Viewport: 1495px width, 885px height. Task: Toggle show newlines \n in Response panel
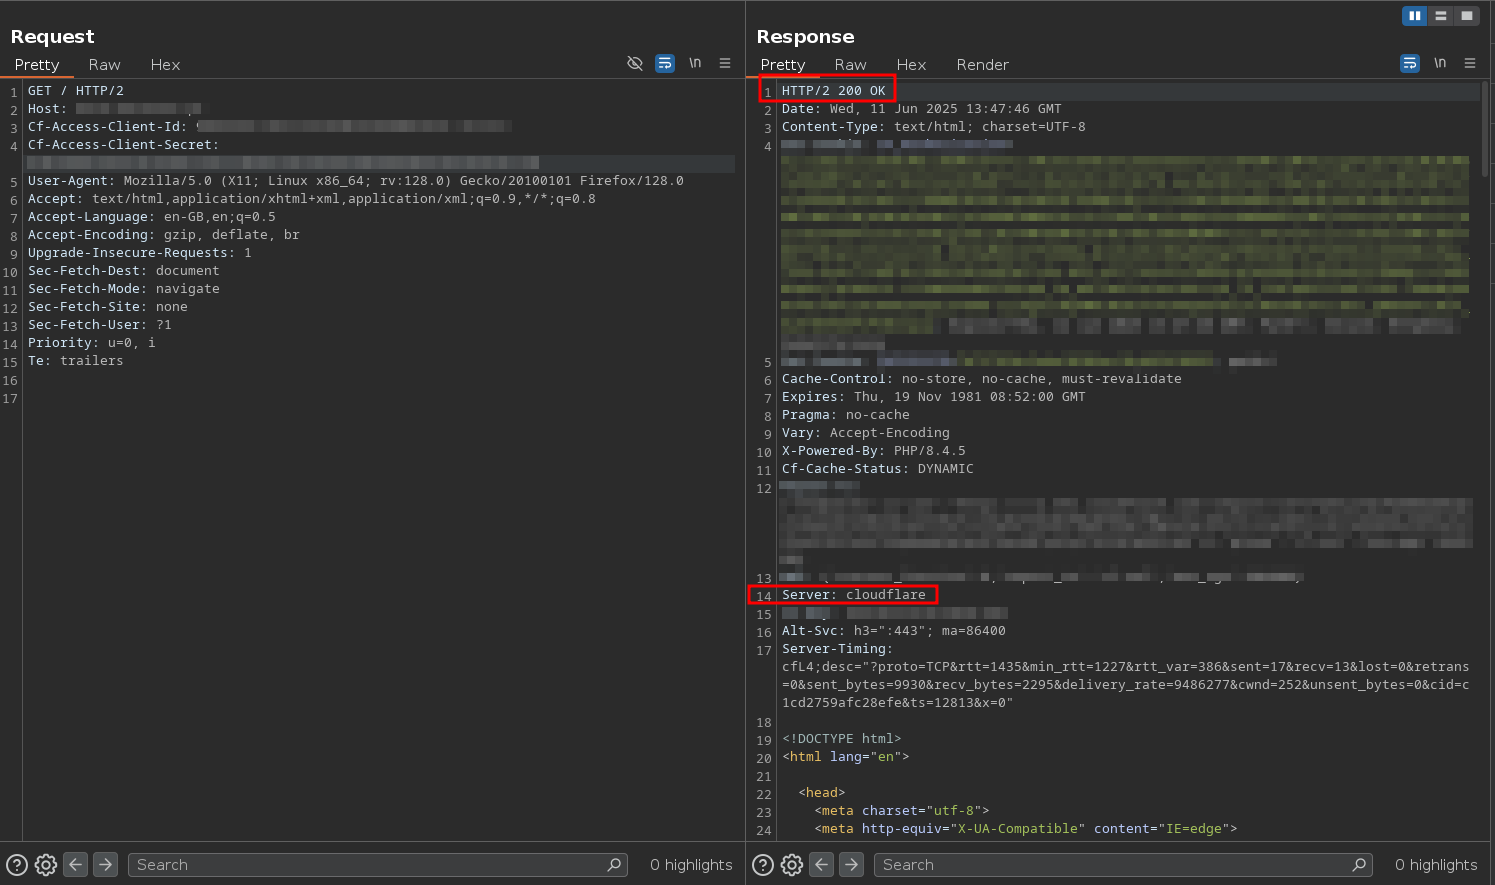point(1440,63)
